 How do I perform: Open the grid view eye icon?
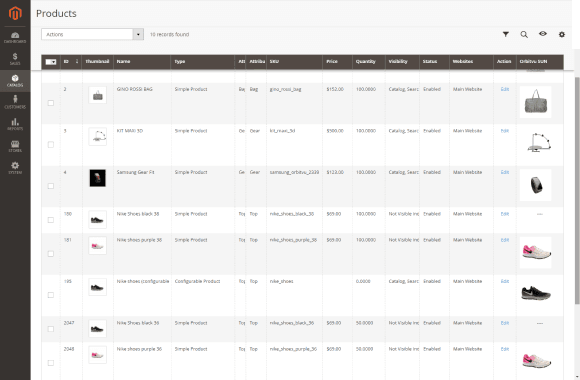pos(543,34)
